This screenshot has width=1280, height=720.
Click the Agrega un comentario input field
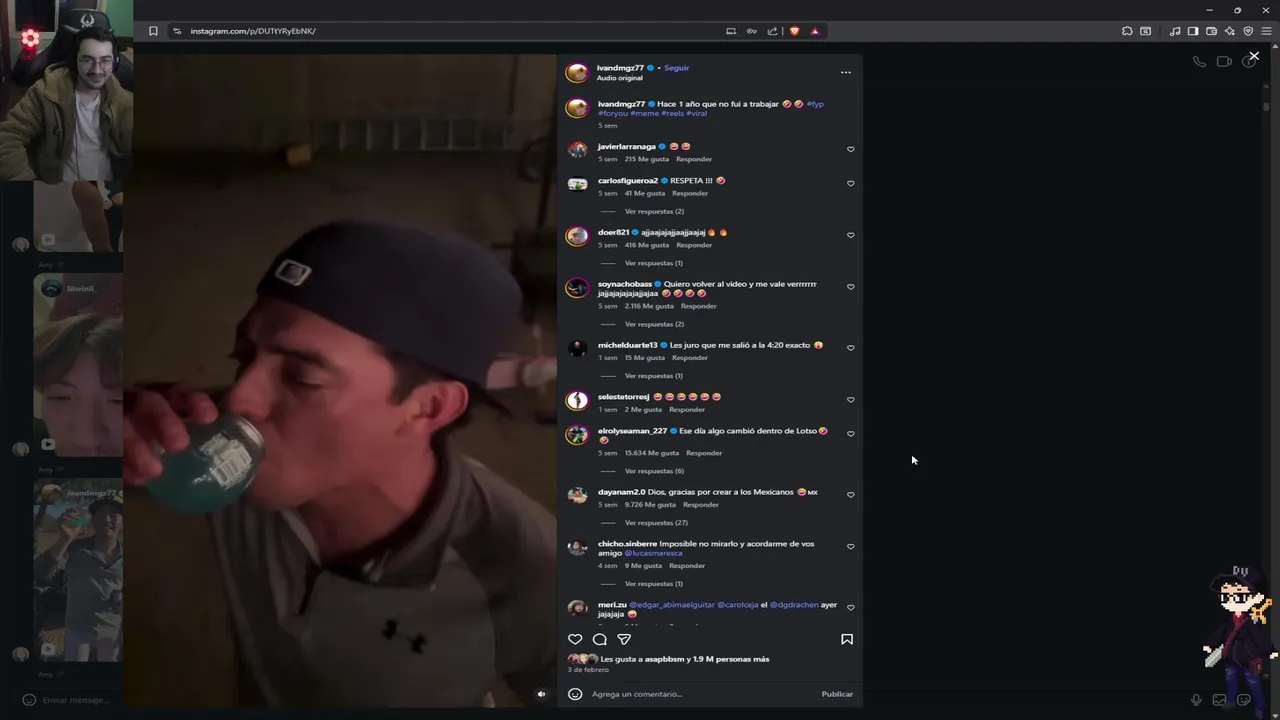pyautogui.click(x=700, y=694)
